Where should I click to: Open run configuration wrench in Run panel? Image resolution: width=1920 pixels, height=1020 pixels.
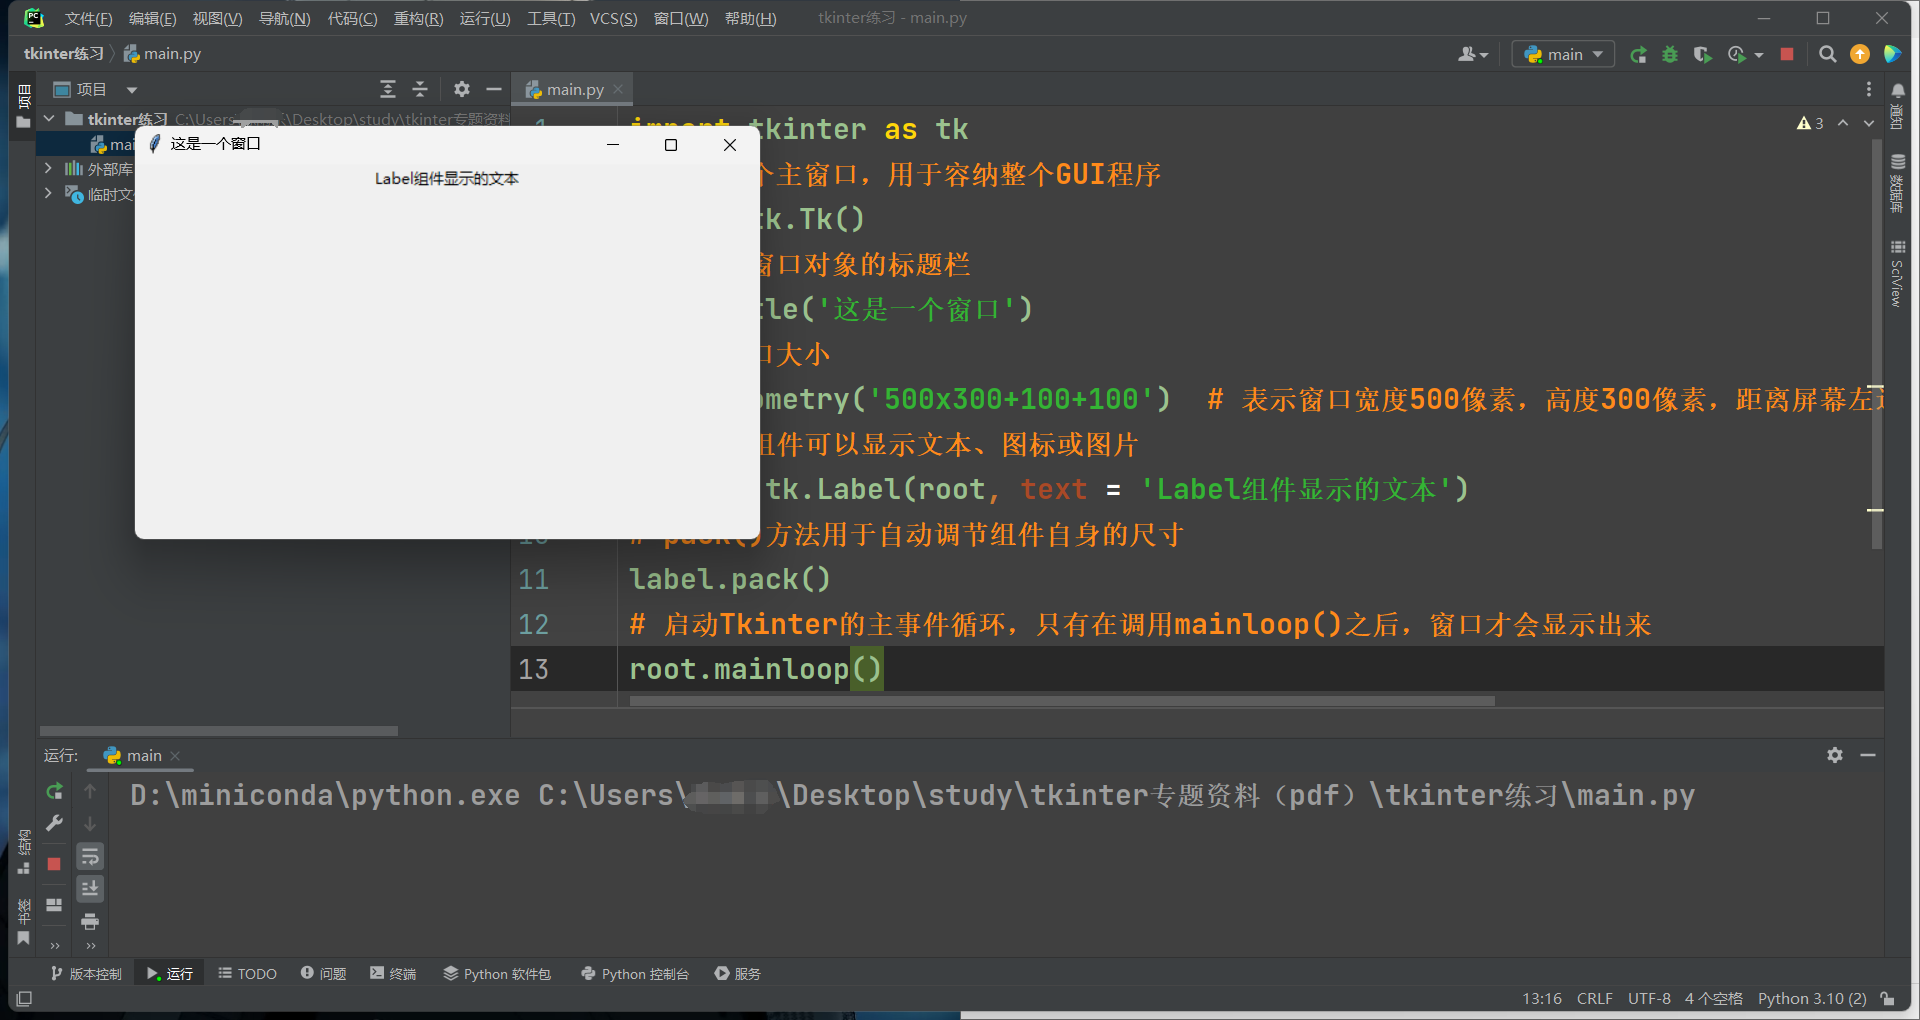54,823
